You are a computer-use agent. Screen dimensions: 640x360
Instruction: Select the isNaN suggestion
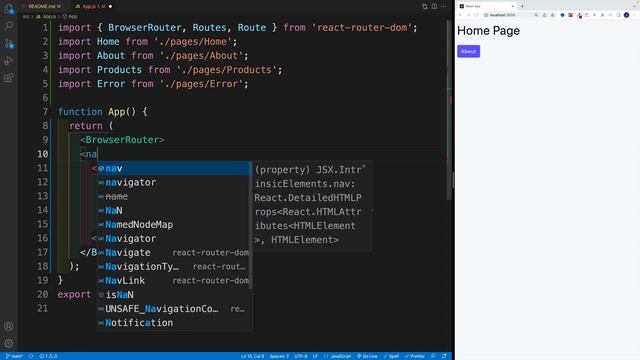point(174,295)
